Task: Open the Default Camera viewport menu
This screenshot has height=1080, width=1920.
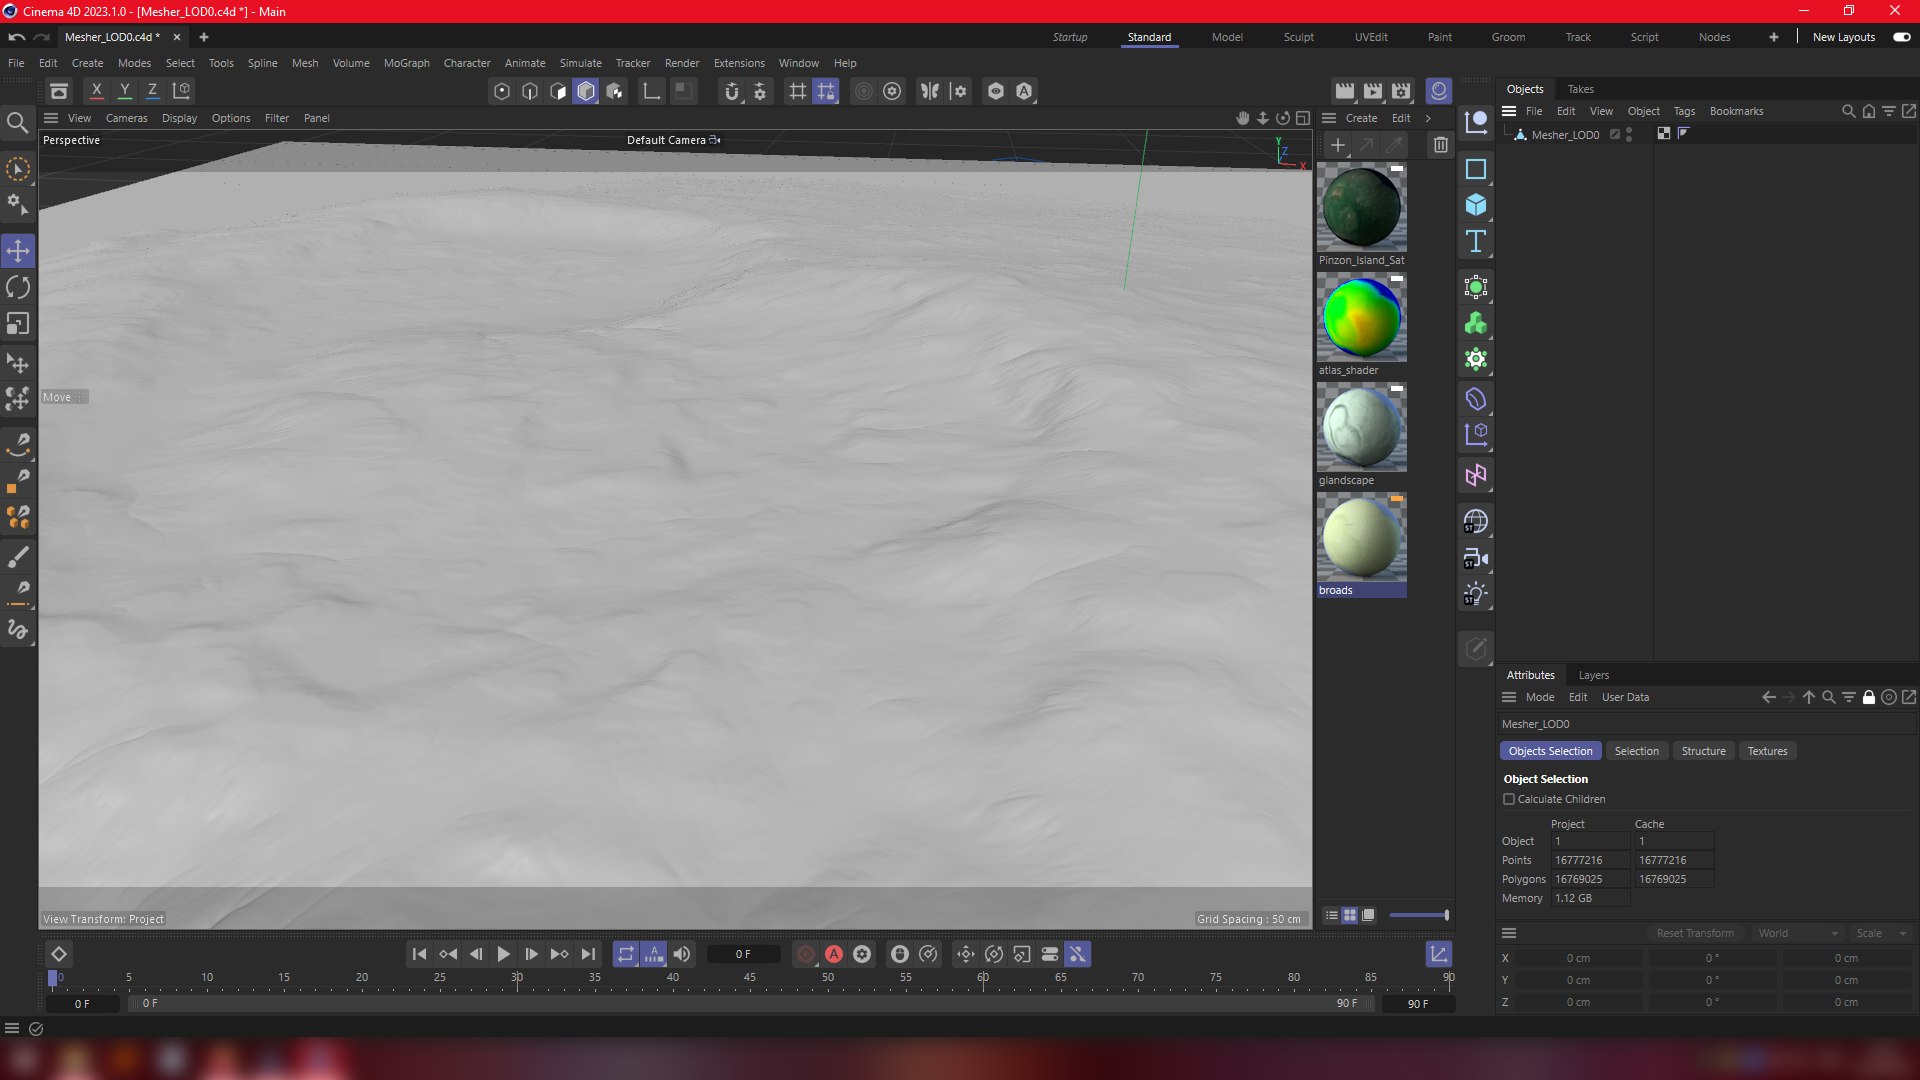Action: click(x=673, y=140)
